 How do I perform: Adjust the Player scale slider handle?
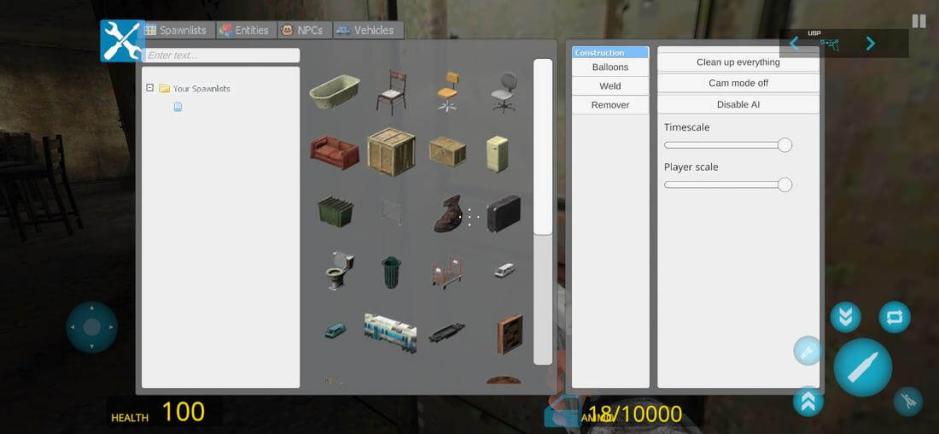[784, 184]
